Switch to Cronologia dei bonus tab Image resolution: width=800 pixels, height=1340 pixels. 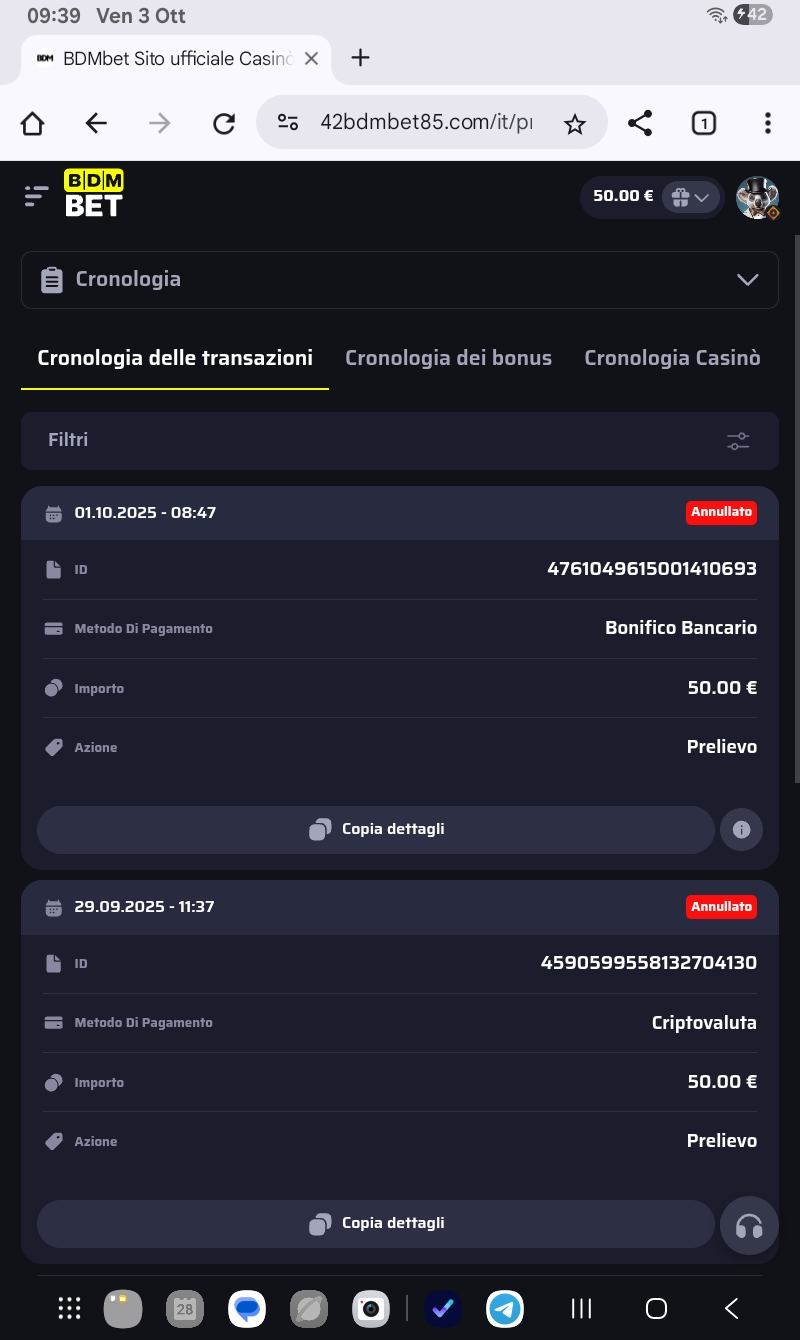click(x=448, y=358)
